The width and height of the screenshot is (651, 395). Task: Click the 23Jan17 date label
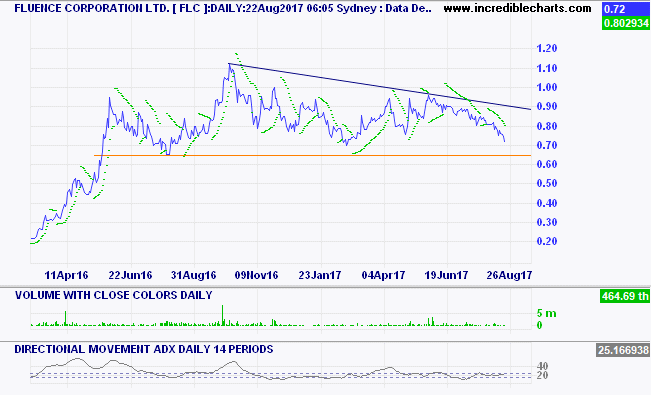tap(320, 275)
